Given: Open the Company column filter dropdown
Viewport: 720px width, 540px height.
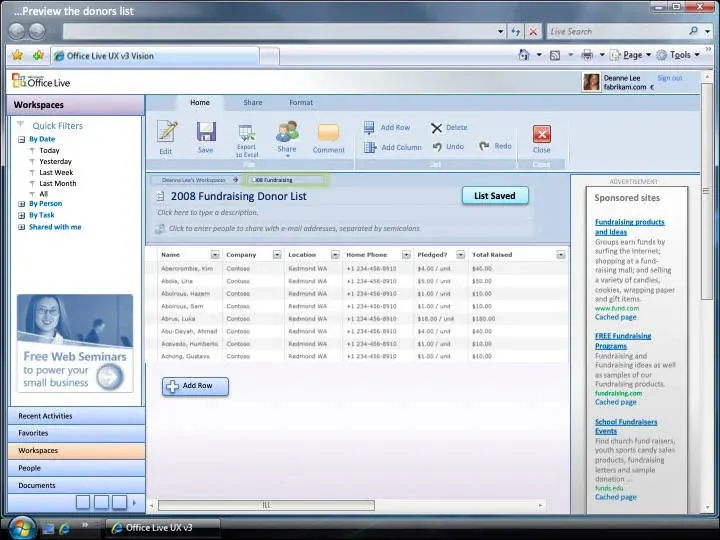Looking at the screenshot, I should click(x=277, y=255).
